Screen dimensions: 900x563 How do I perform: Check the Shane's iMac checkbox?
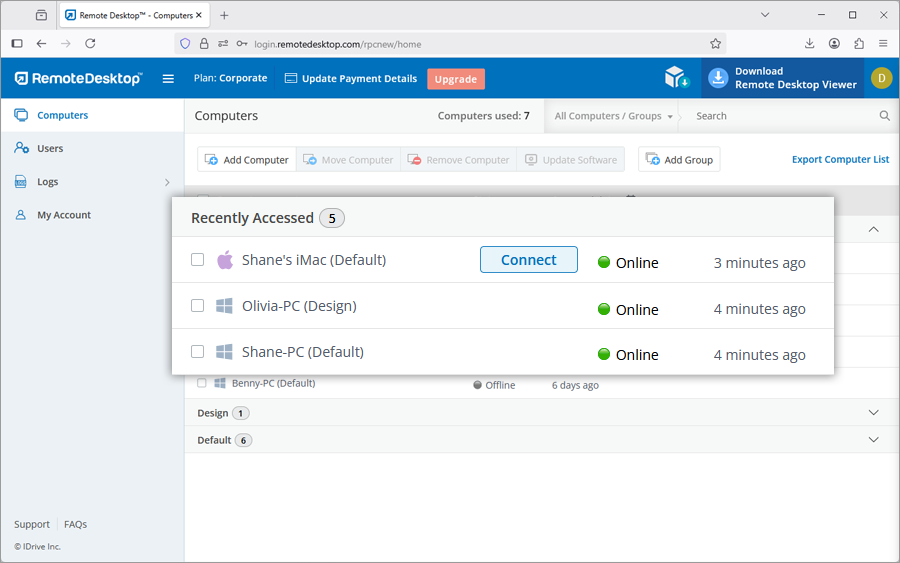click(x=198, y=260)
